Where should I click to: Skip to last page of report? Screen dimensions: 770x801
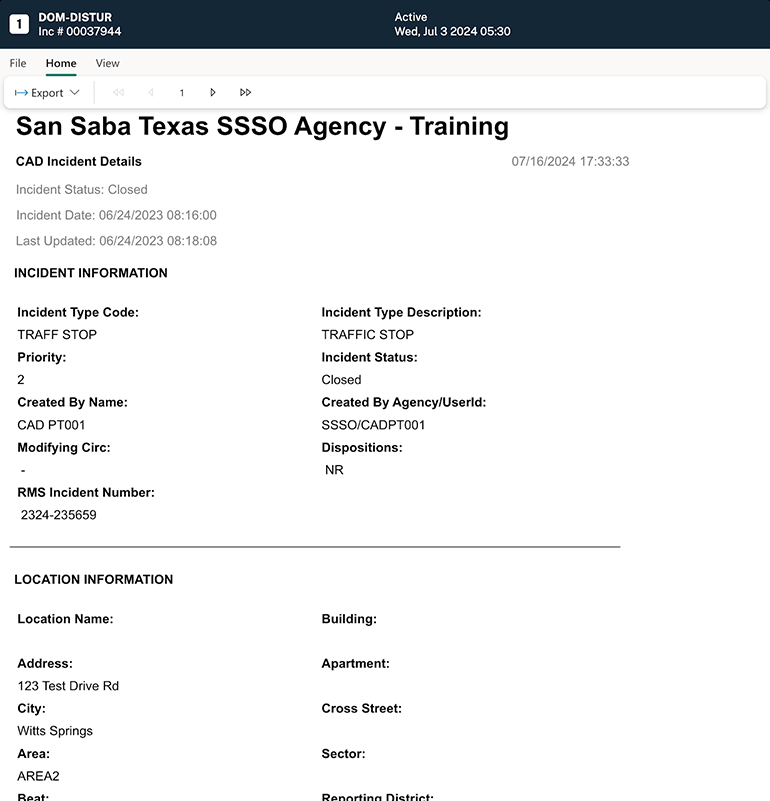tap(245, 93)
